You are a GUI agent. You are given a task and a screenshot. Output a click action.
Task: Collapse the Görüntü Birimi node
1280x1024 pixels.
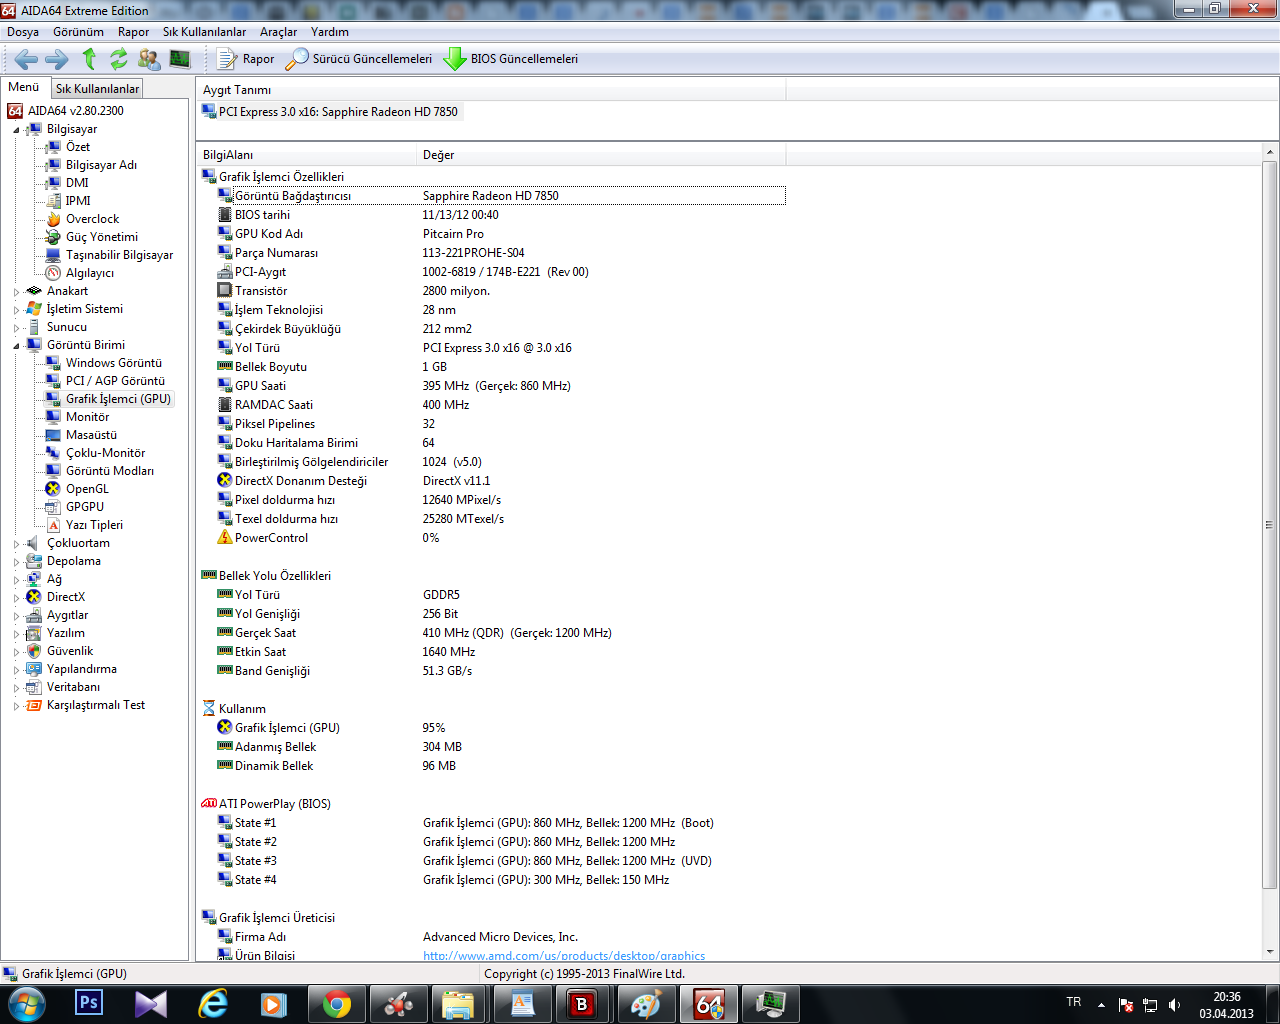16,346
